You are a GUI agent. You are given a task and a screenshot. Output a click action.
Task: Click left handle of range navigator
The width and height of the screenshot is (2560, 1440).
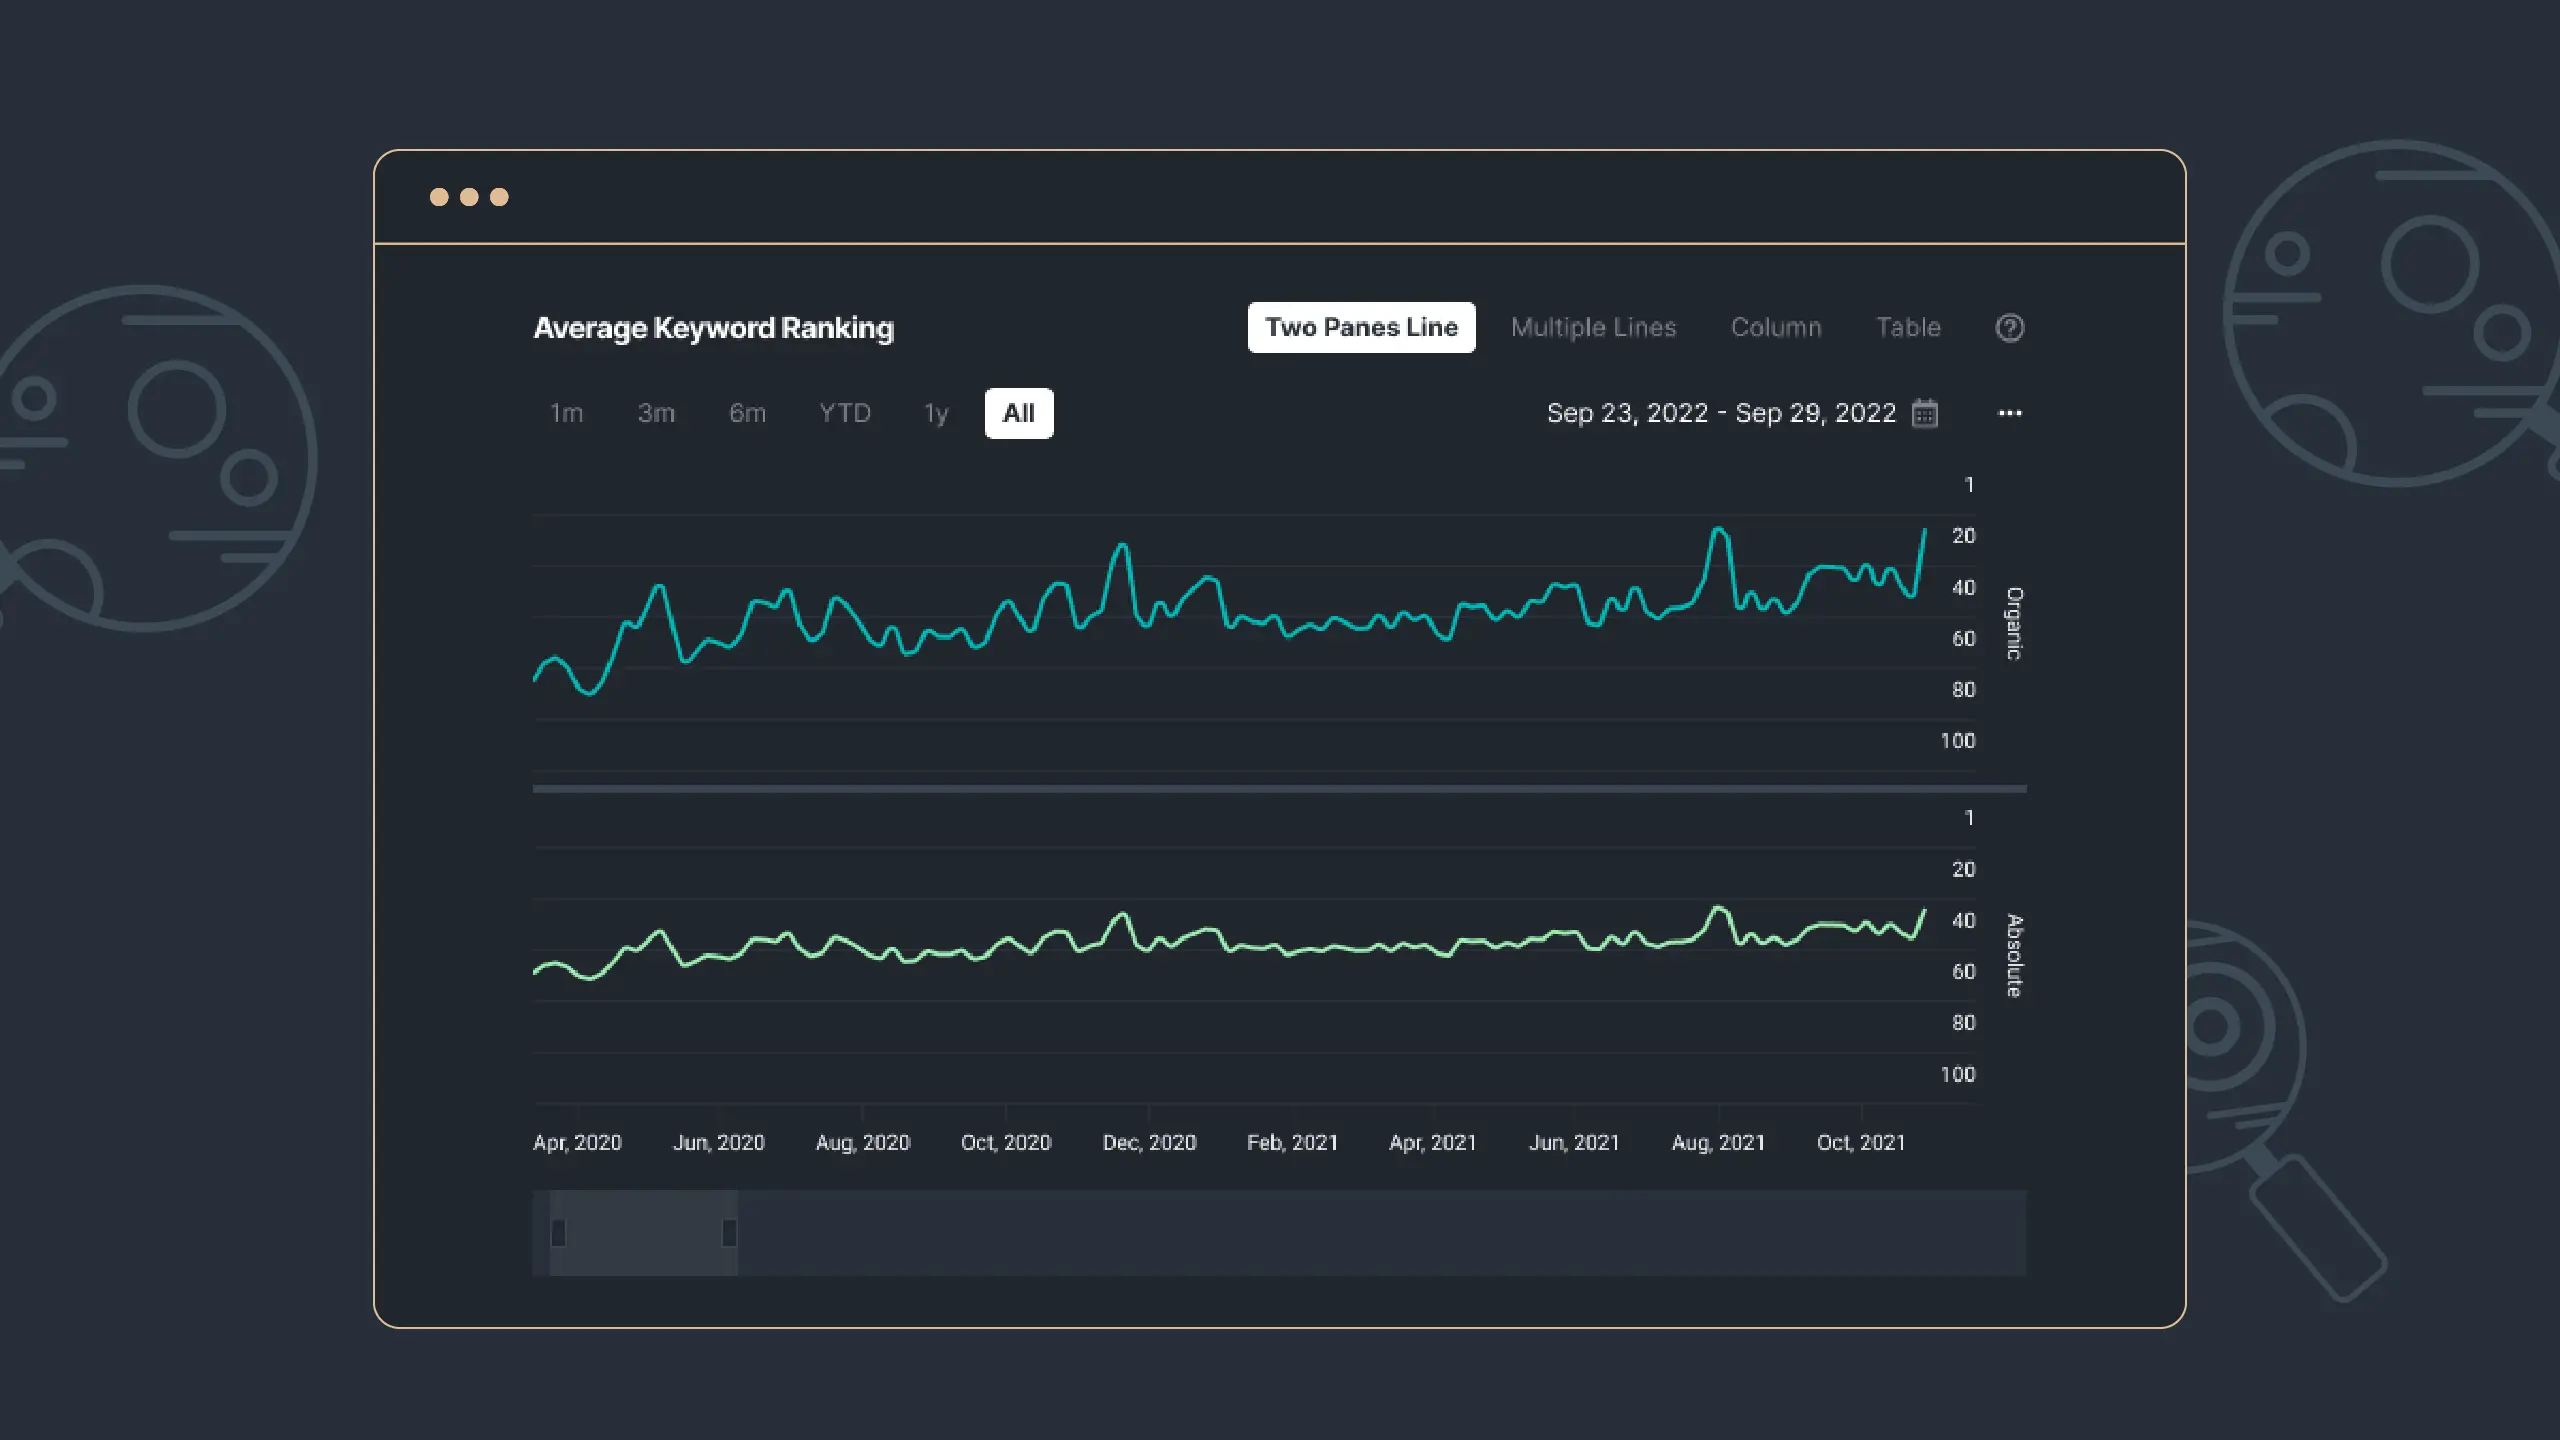click(559, 1233)
